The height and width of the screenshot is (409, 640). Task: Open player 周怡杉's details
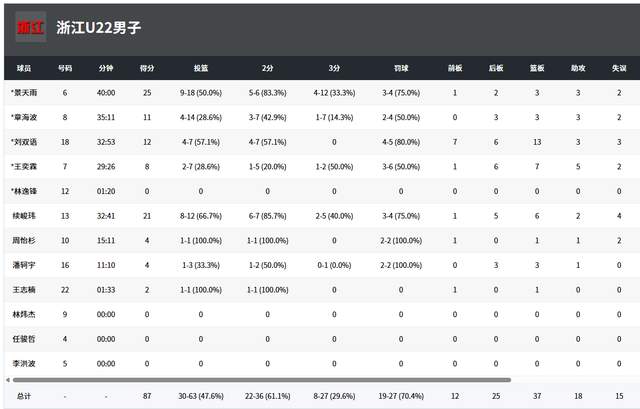(22, 240)
